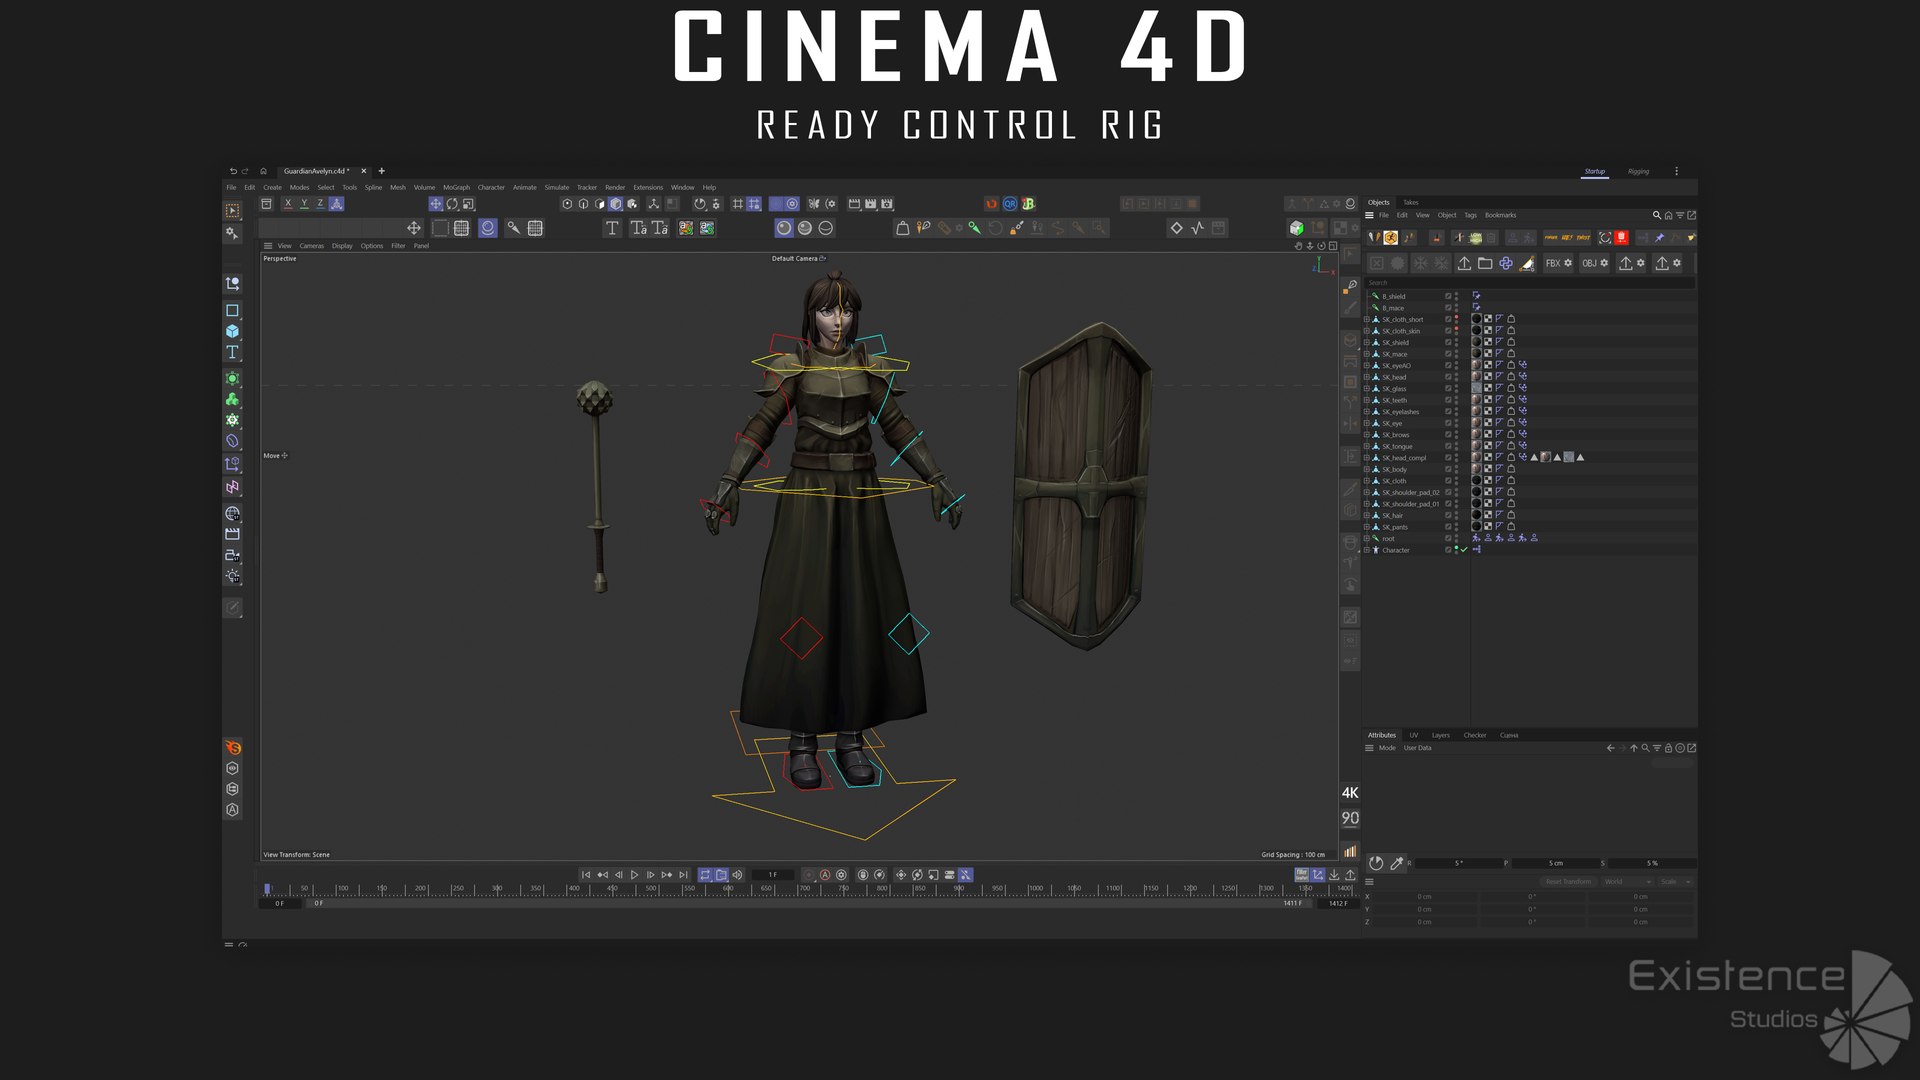Toggle the green enable check on Character
This screenshot has height=1080, width=1920.
(1464, 550)
